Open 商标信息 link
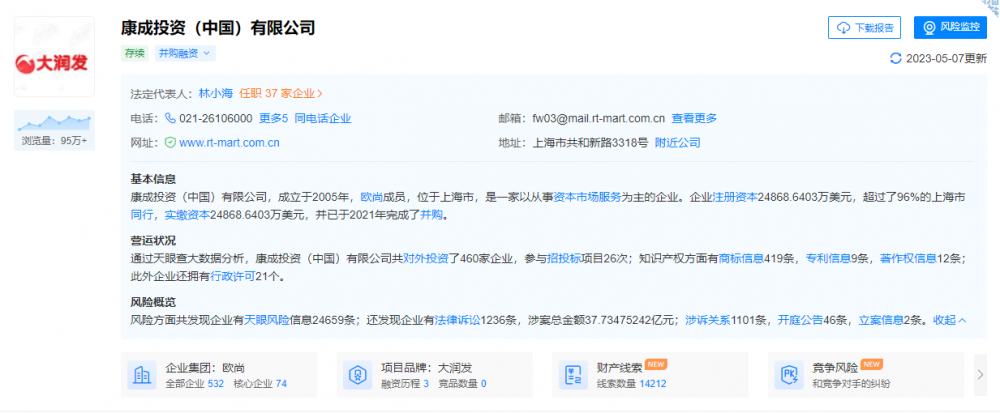 coord(742,258)
